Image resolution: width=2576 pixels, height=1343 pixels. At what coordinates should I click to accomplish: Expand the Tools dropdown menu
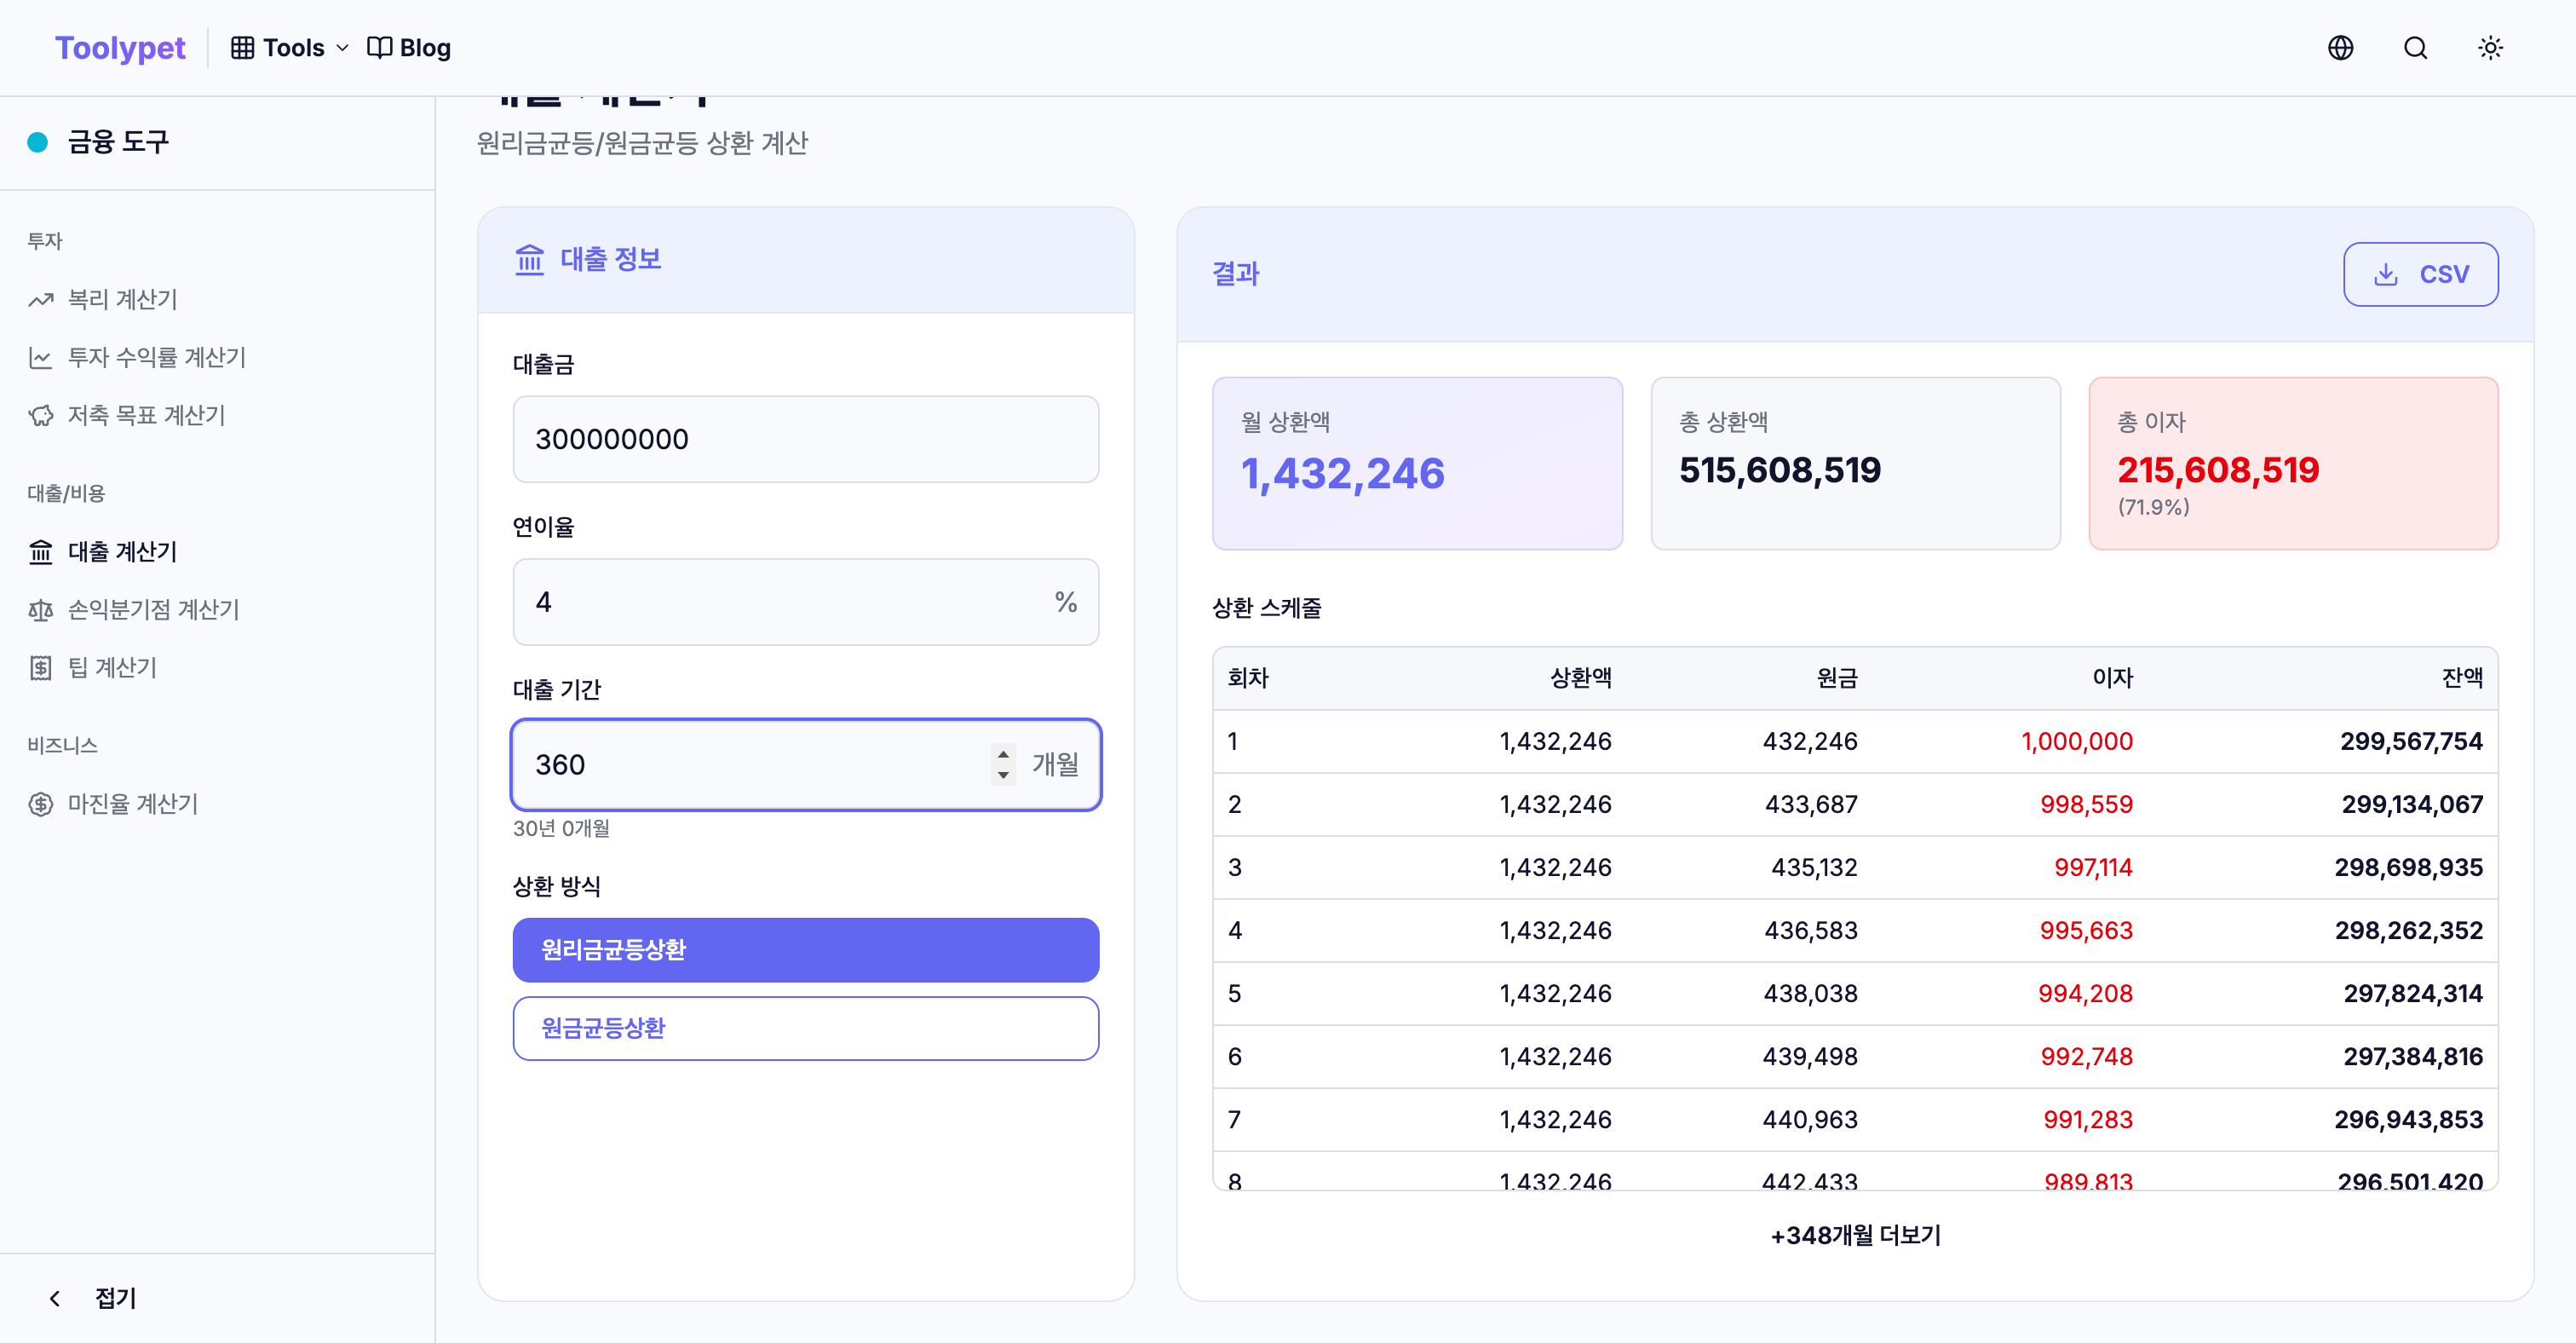[290, 48]
